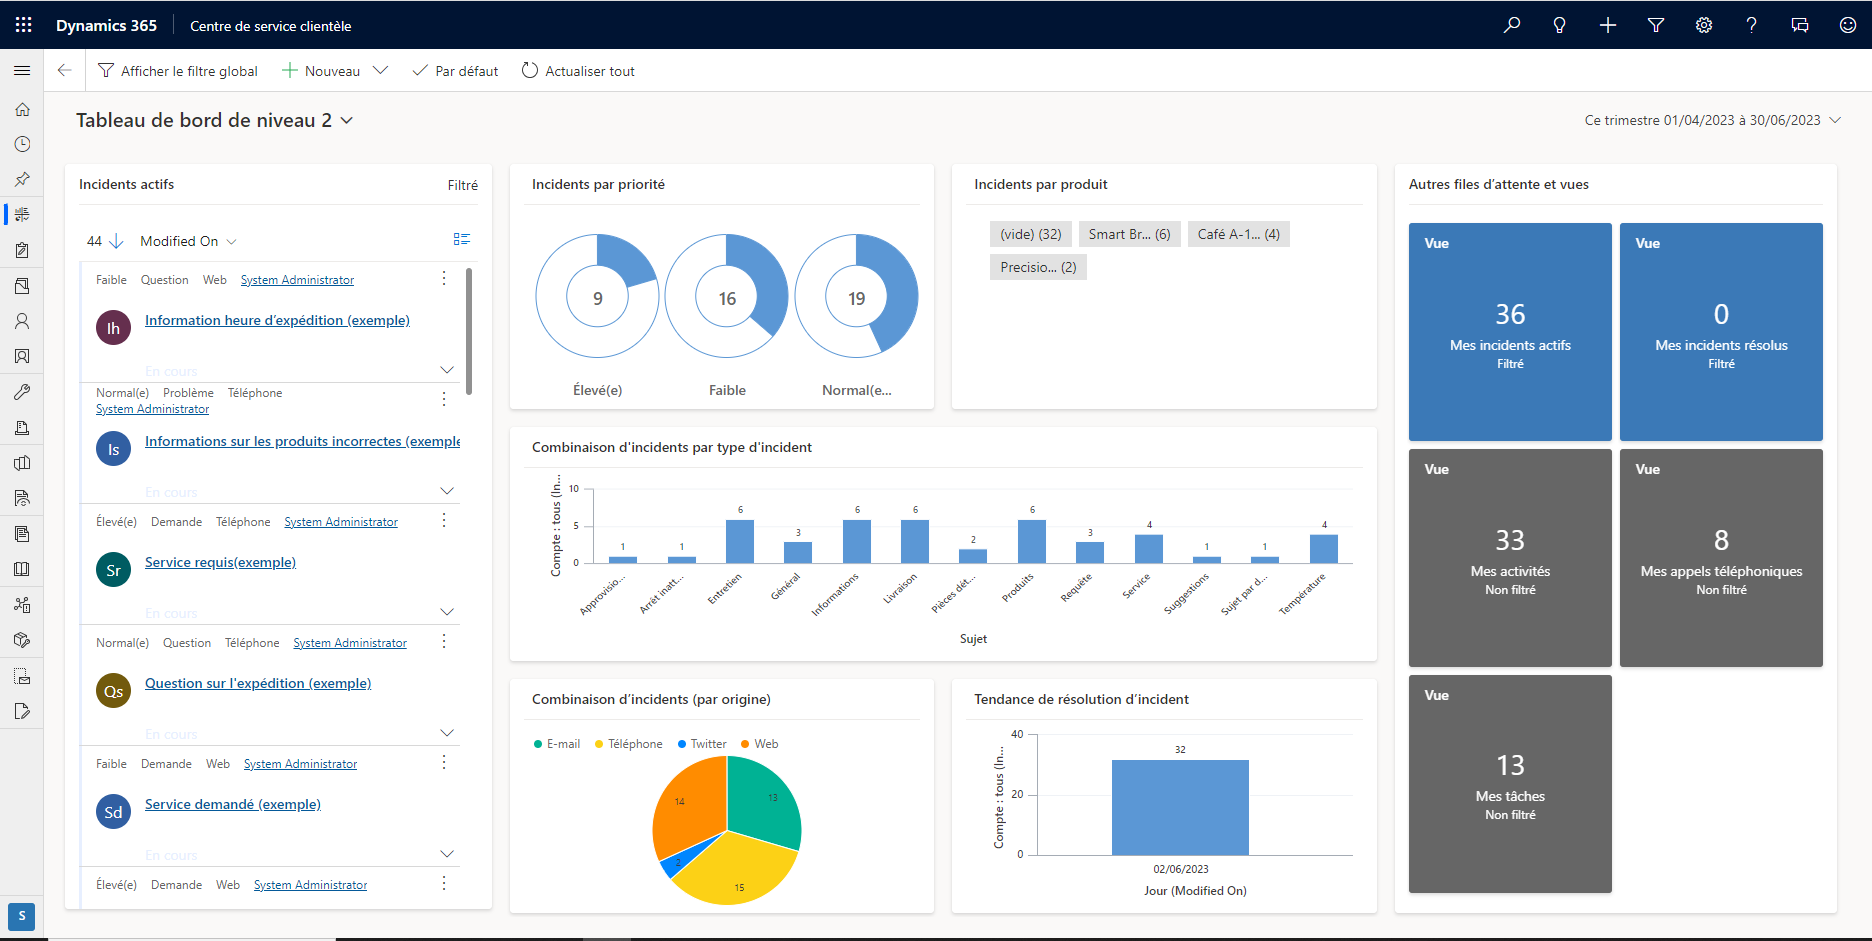This screenshot has height=941, width=1872.
Task: Open the Mes activités tile
Action: pos(1510,558)
